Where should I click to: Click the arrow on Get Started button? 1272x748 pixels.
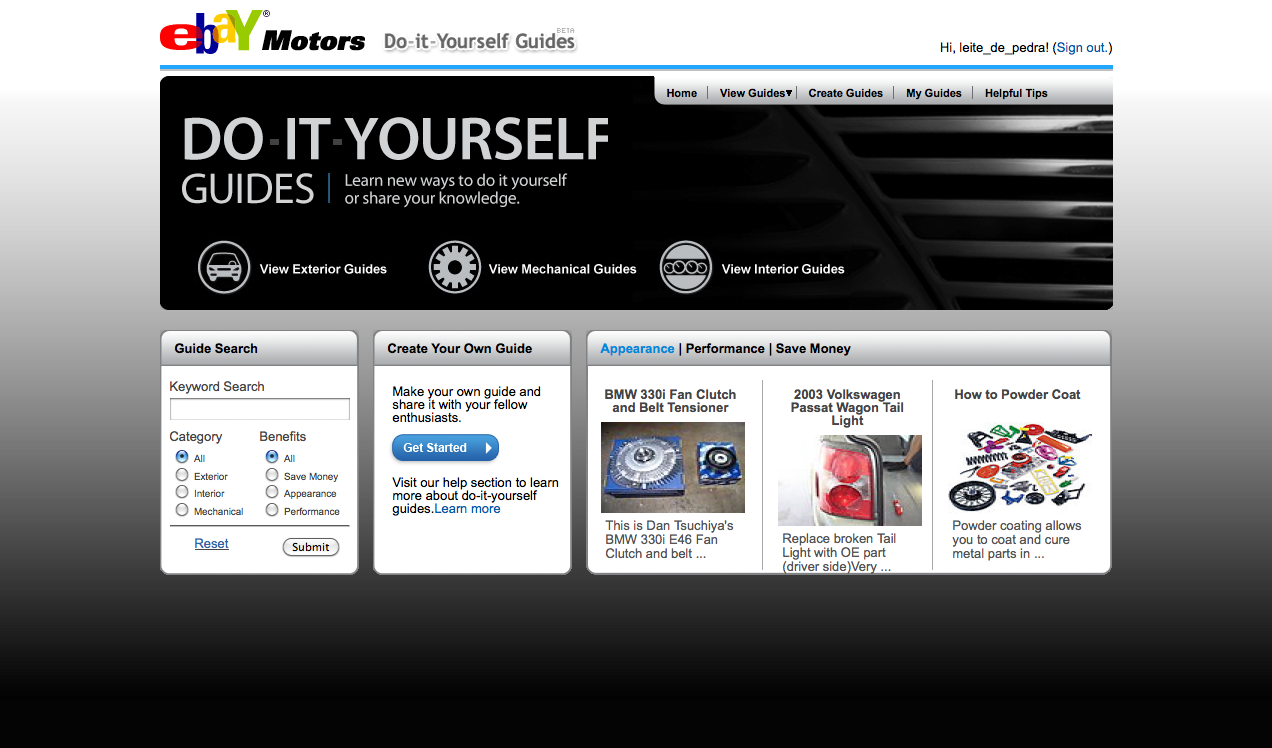(488, 448)
